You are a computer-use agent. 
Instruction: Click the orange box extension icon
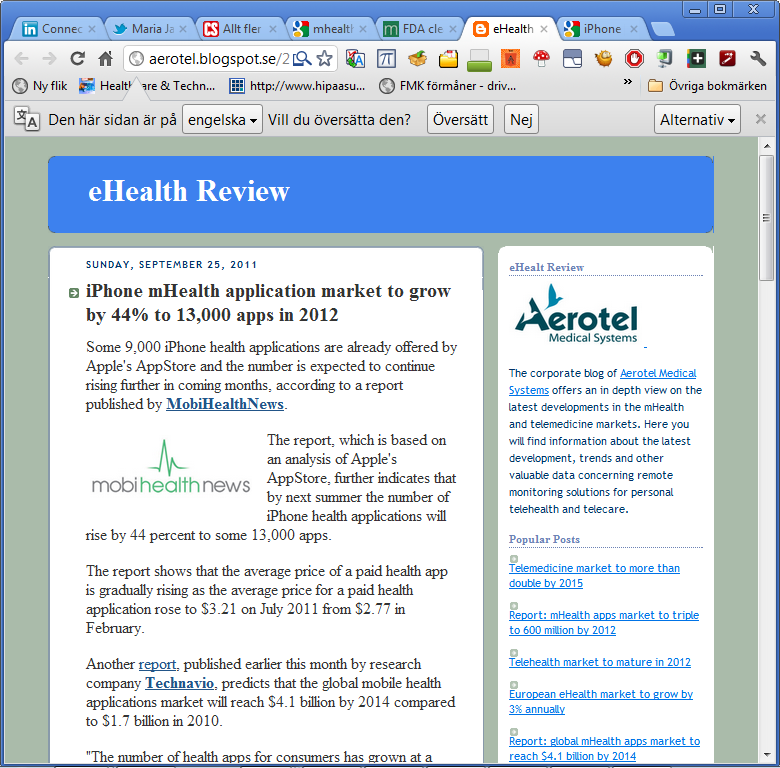(x=417, y=59)
